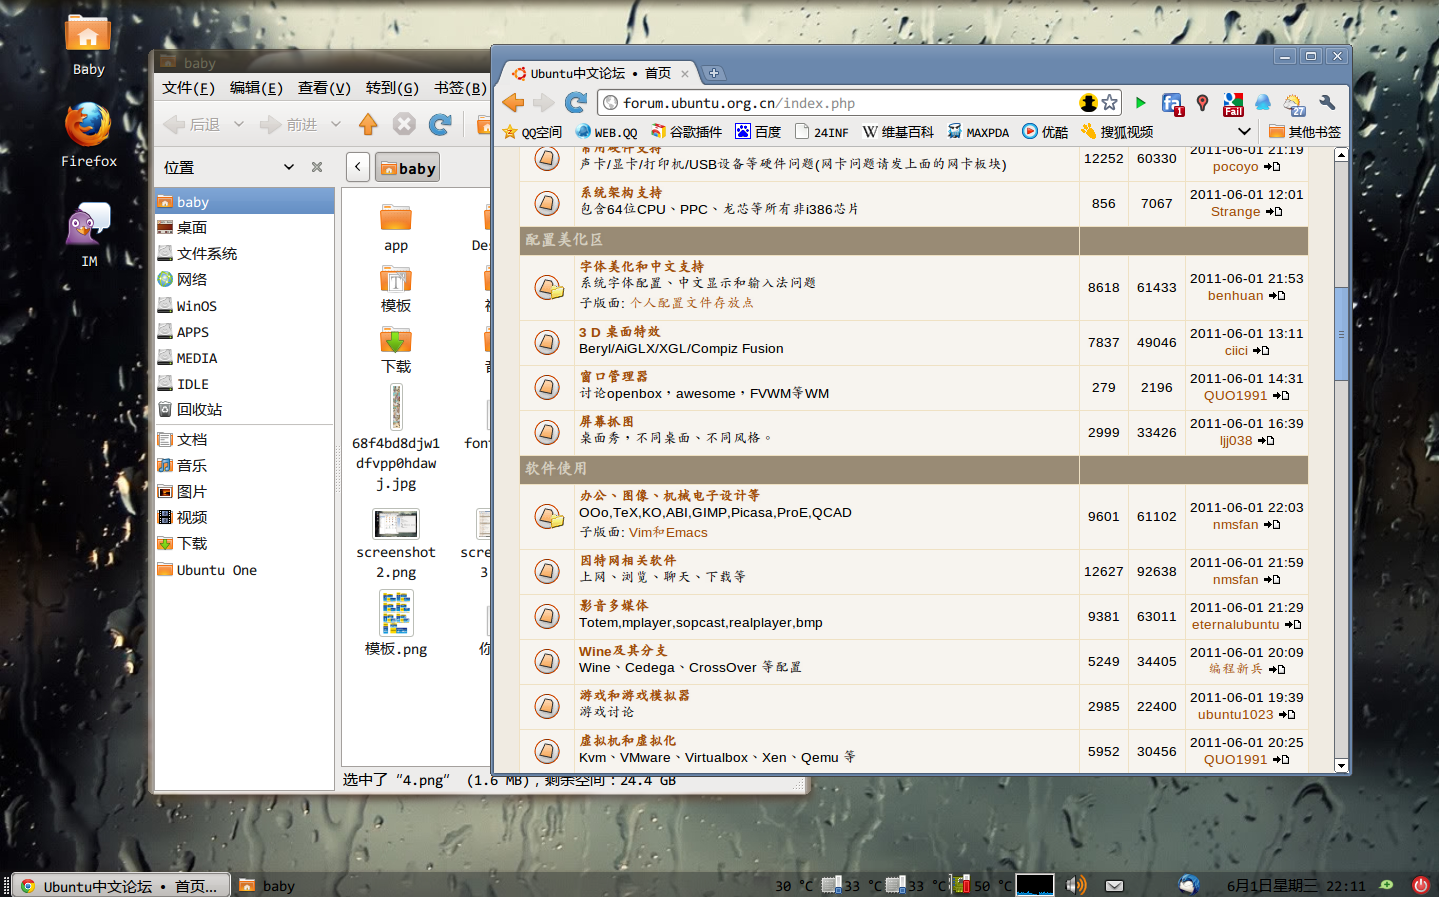Open the Google Fail extension icon
Image resolution: width=1439 pixels, height=897 pixels.
click(1233, 104)
